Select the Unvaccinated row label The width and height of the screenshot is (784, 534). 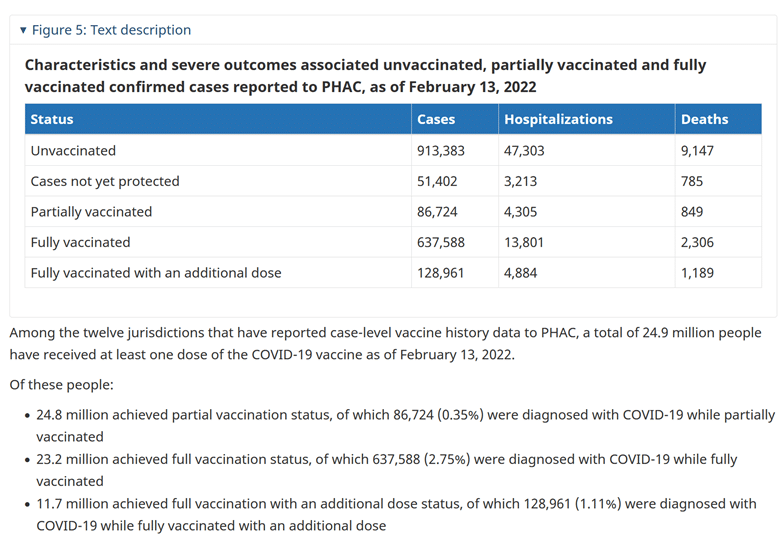[73, 150]
